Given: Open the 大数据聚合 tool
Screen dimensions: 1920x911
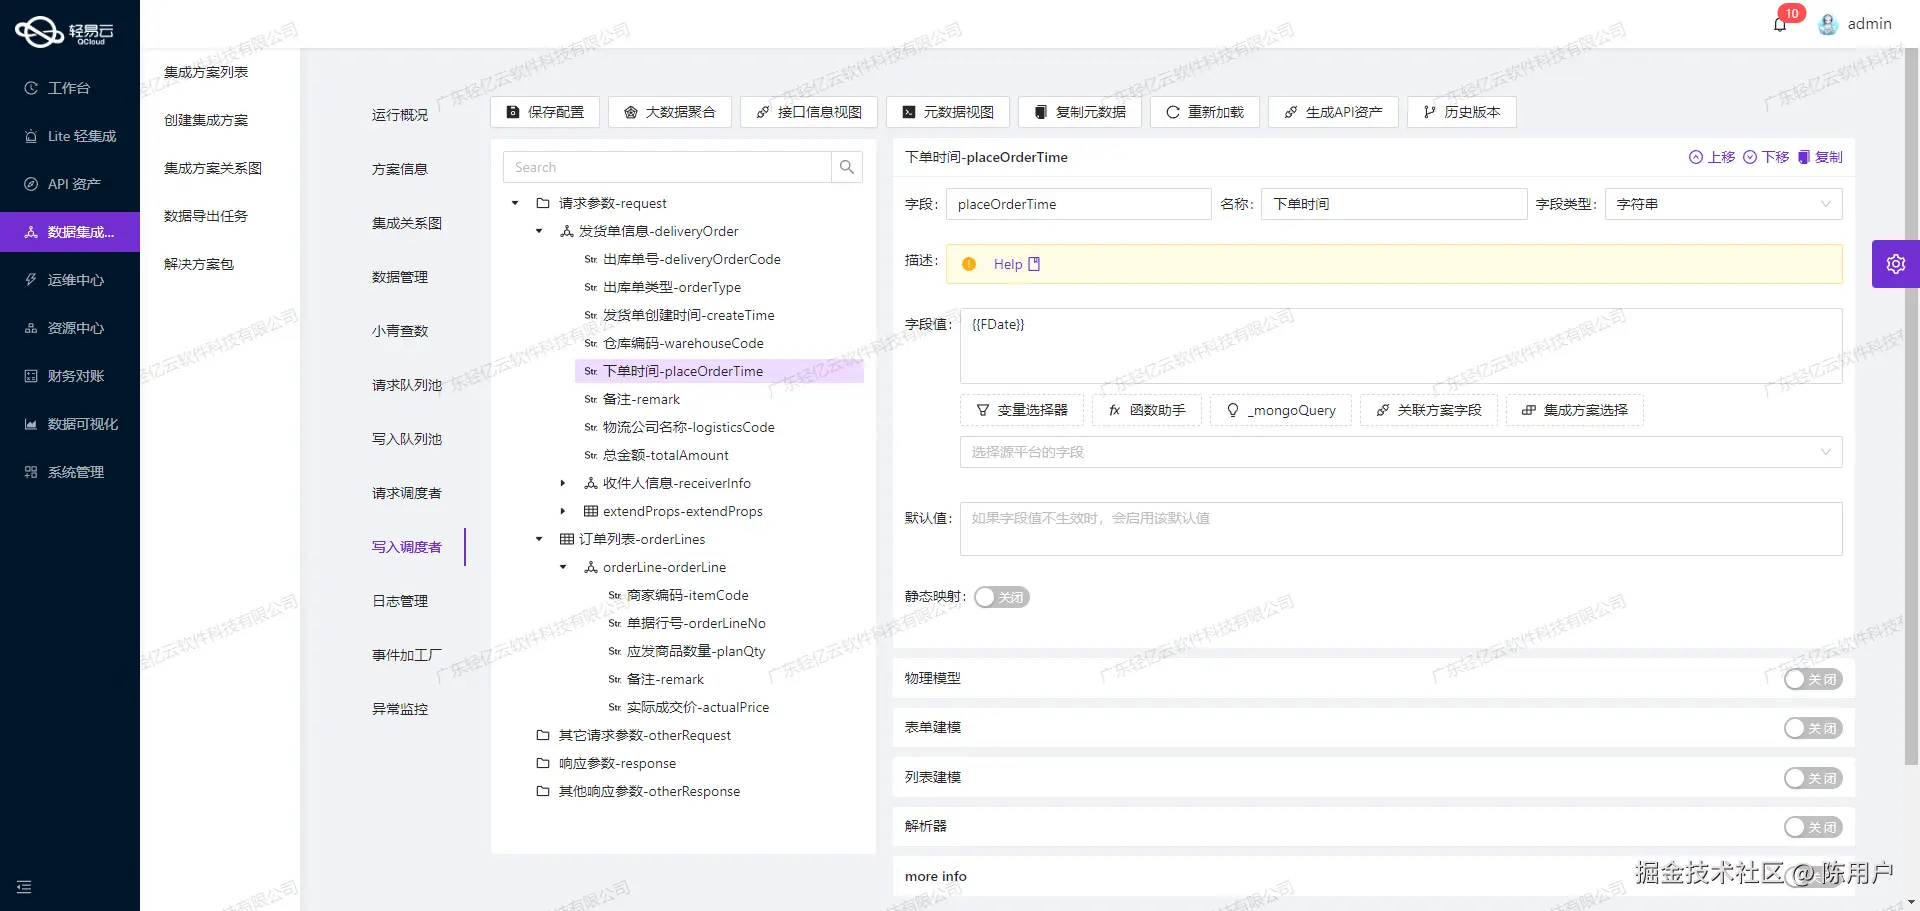Looking at the screenshot, I should point(670,112).
